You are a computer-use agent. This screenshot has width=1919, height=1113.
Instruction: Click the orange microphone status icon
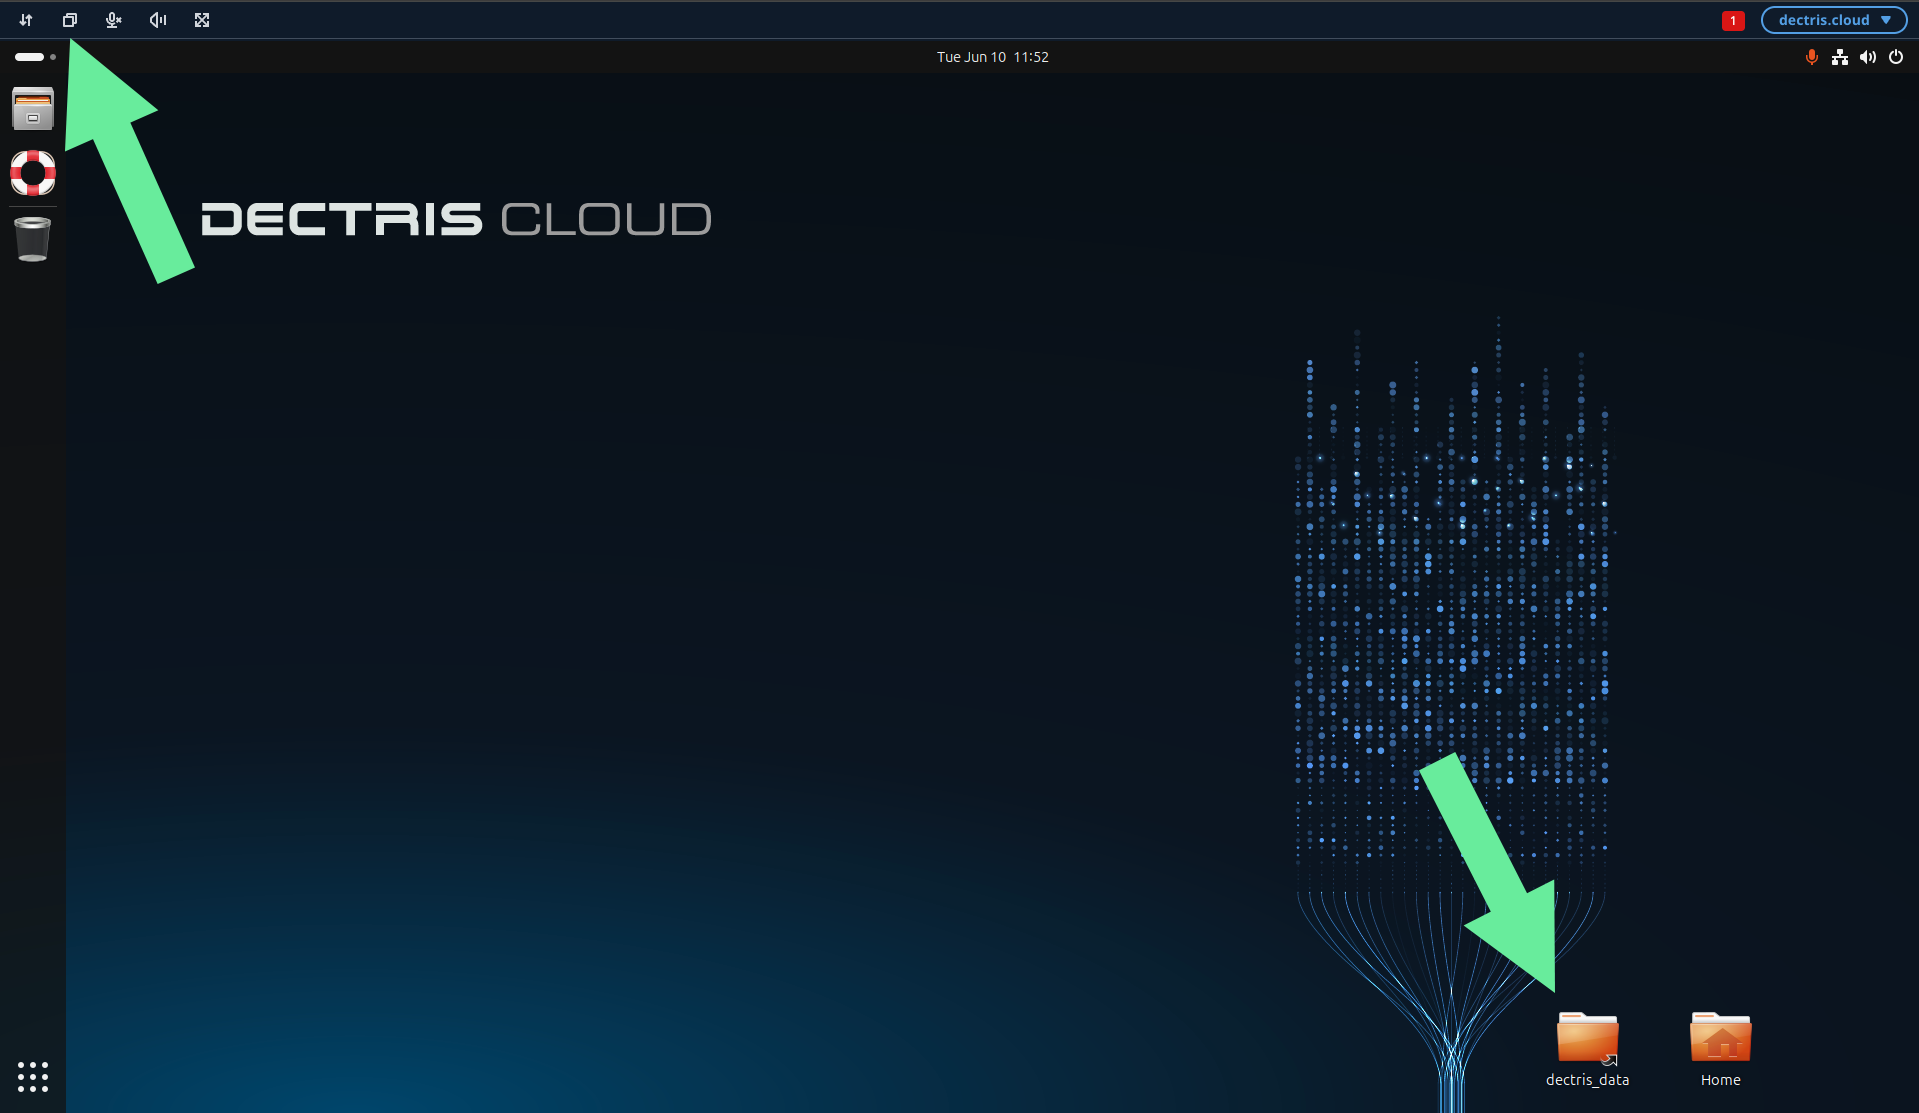tap(1811, 57)
